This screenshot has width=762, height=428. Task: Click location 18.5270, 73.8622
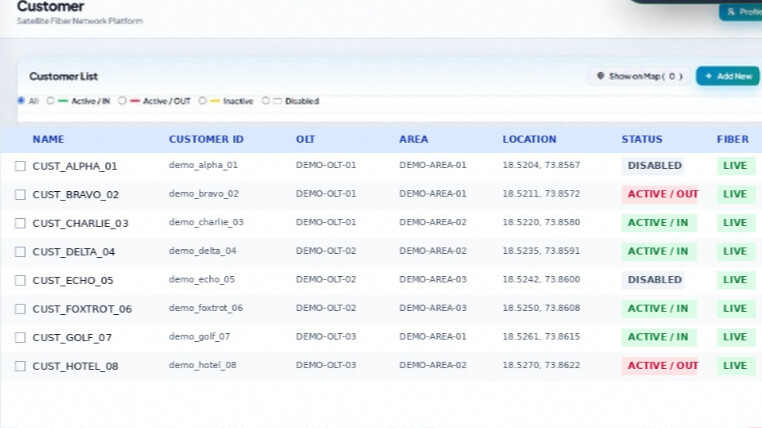coord(541,365)
